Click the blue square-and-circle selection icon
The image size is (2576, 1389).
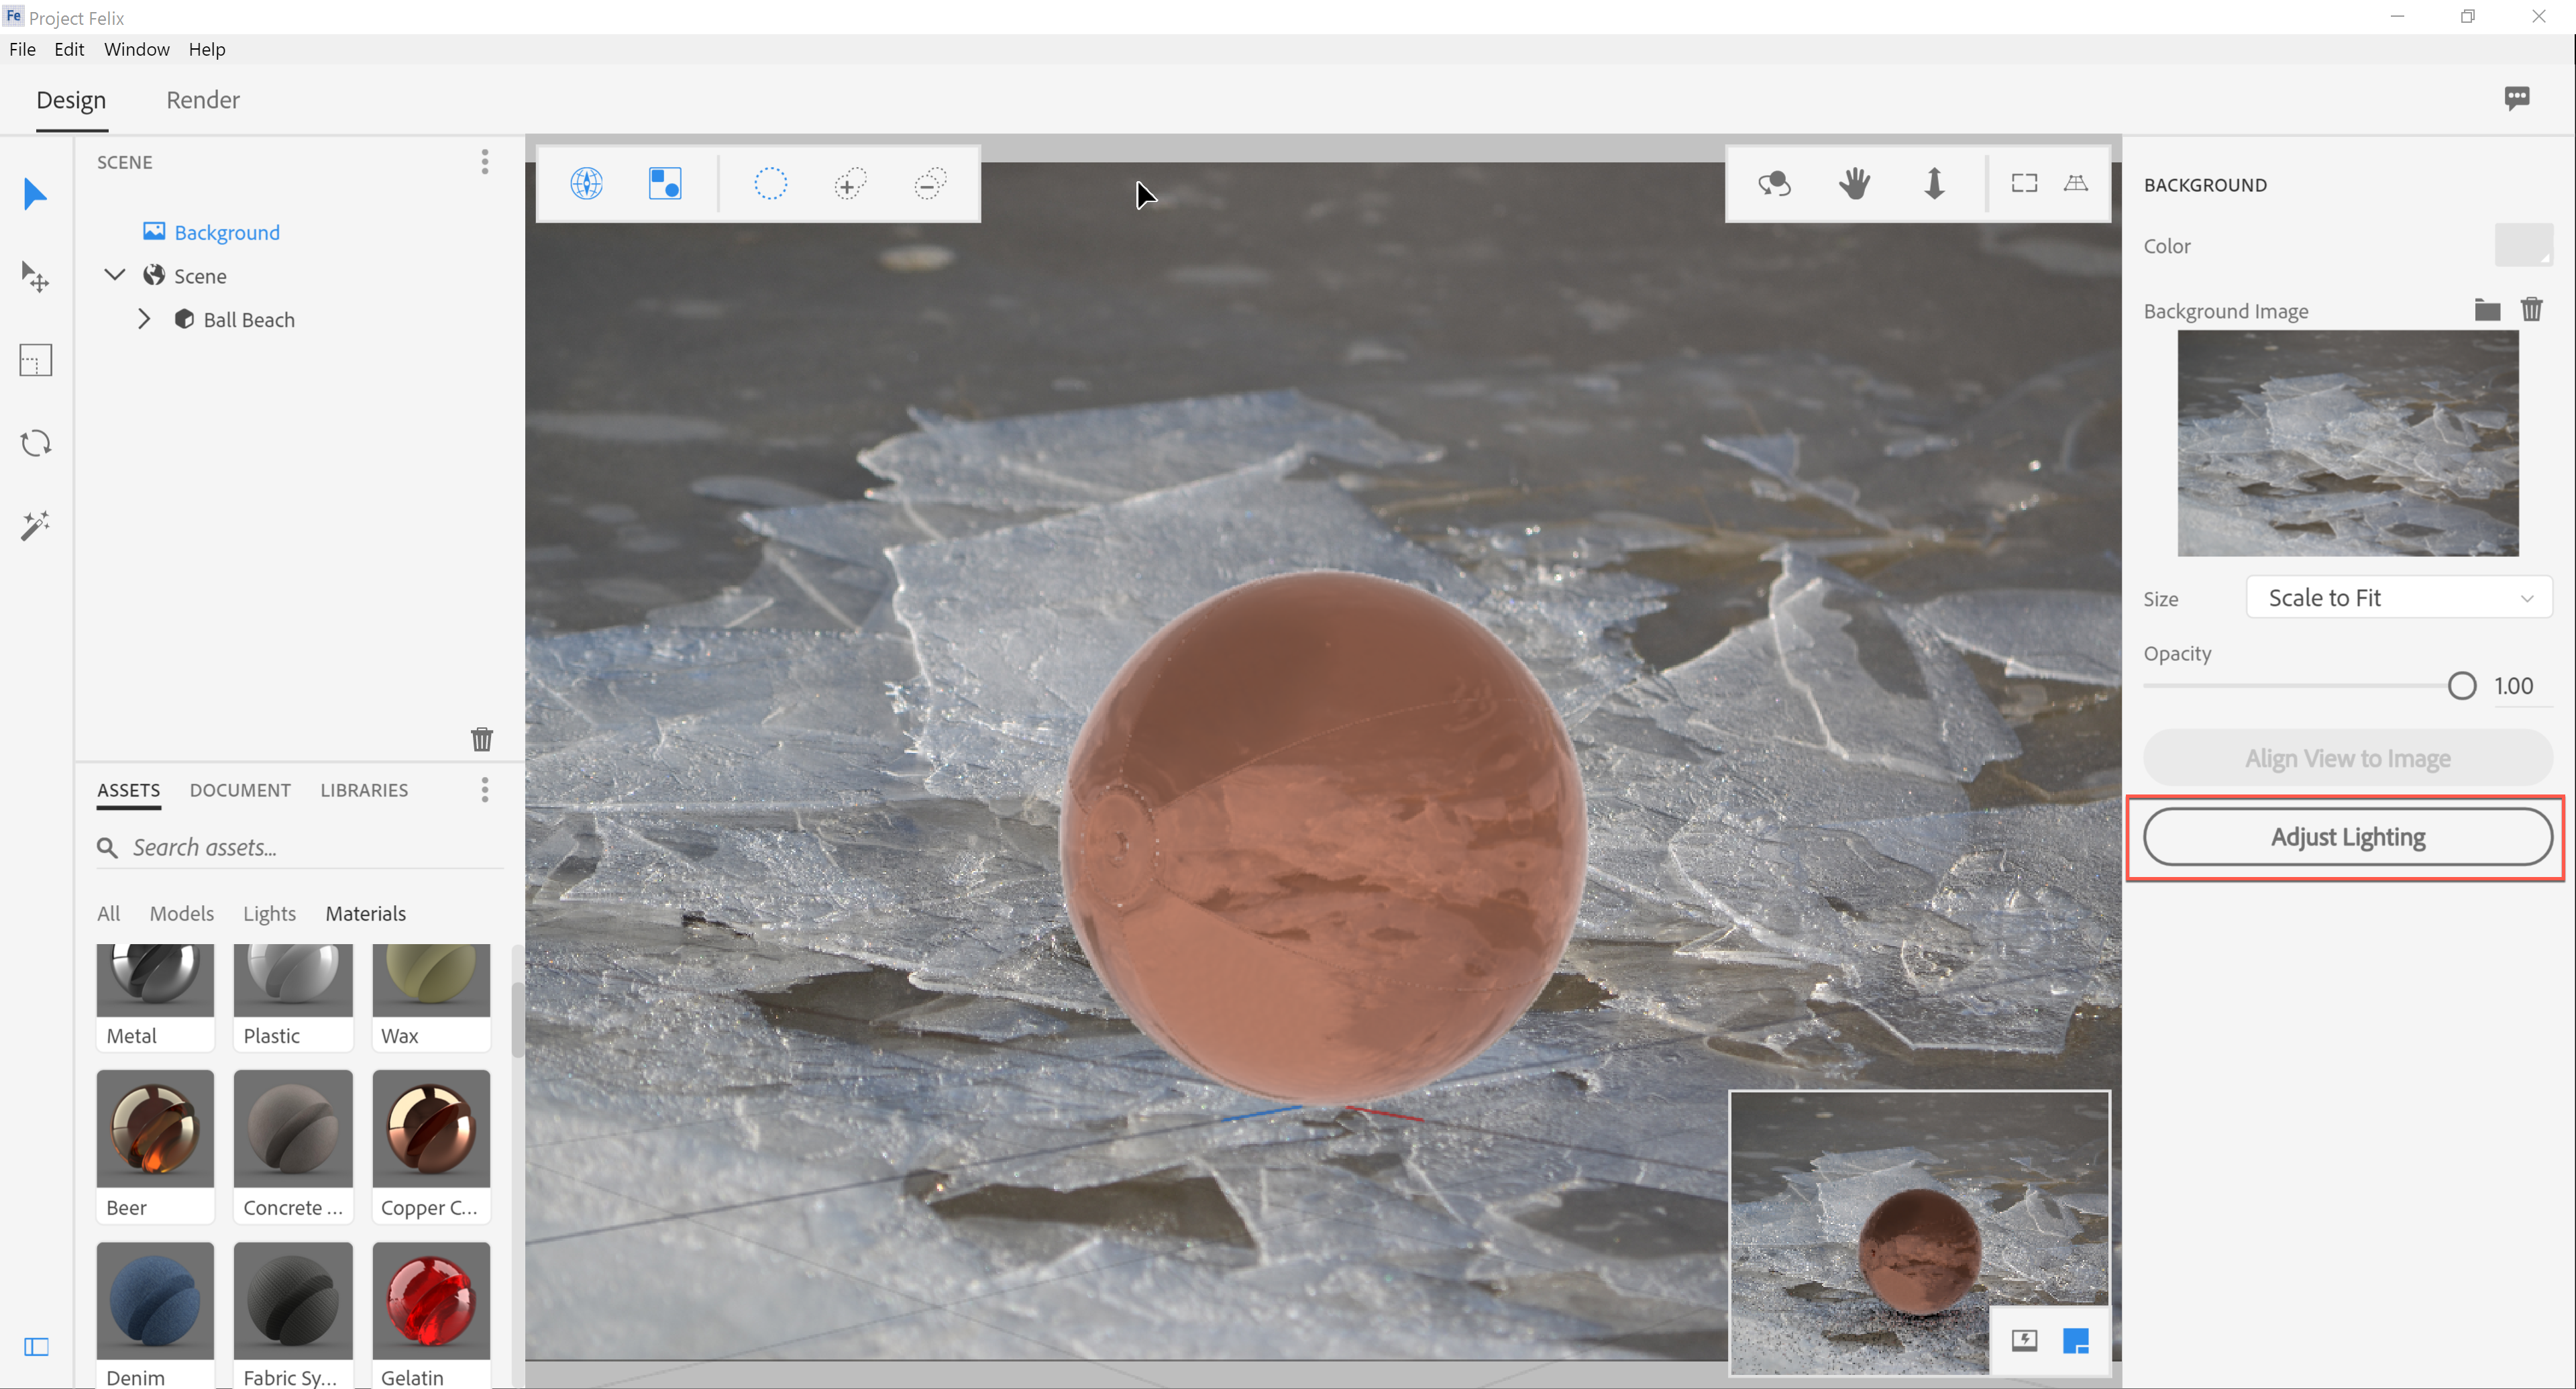click(x=665, y=184)
